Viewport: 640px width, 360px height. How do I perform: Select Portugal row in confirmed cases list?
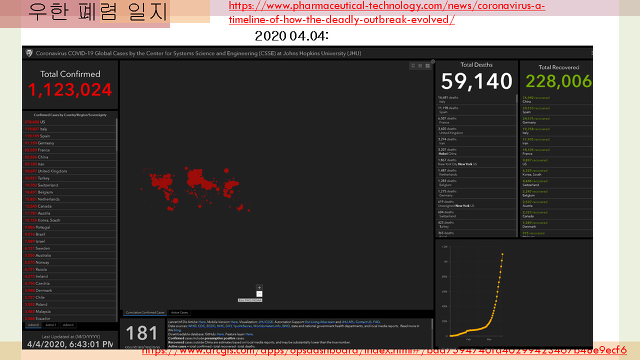(70, 227)
